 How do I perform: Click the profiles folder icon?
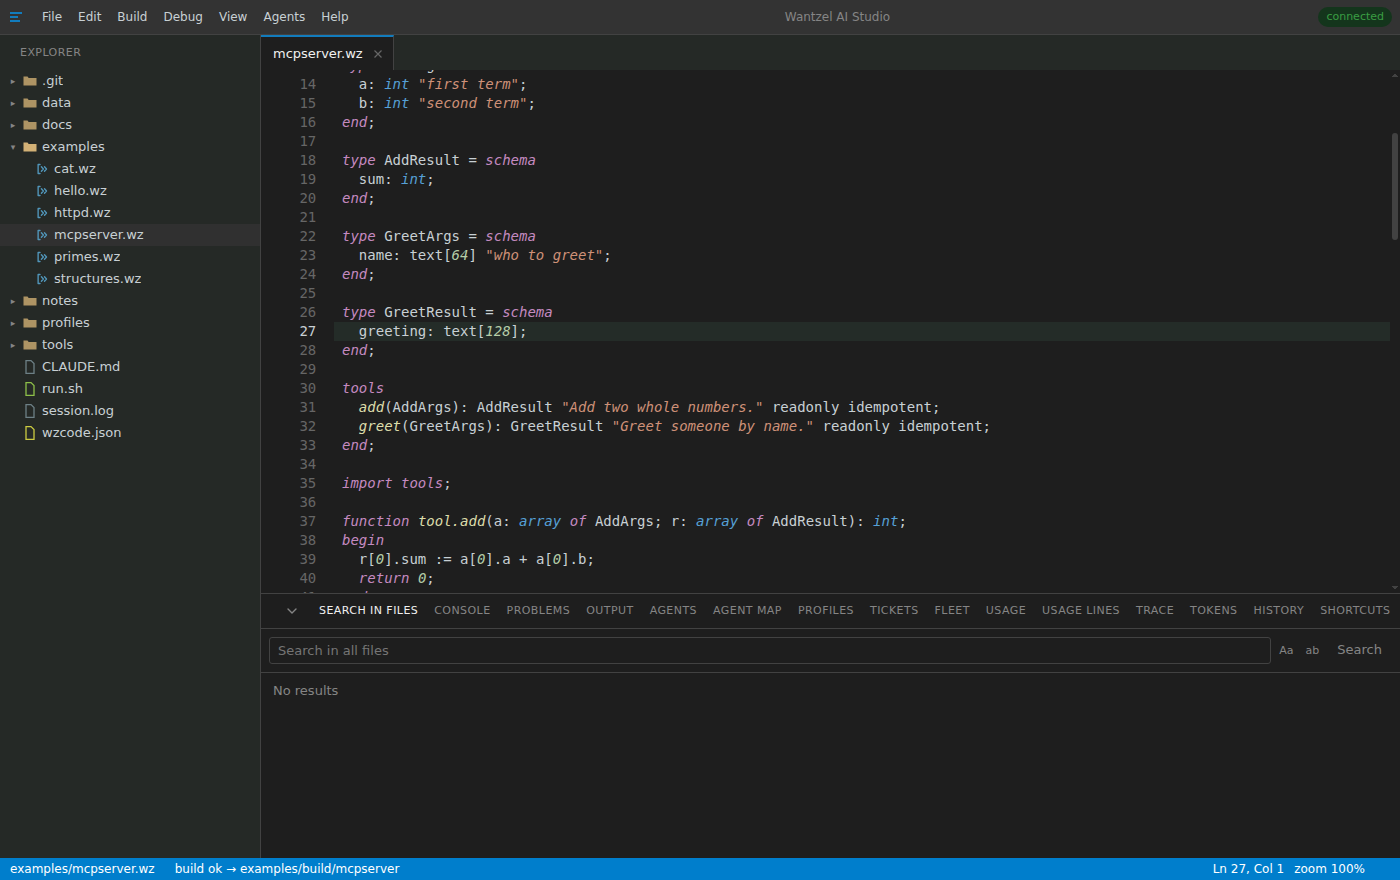[30, 323]
